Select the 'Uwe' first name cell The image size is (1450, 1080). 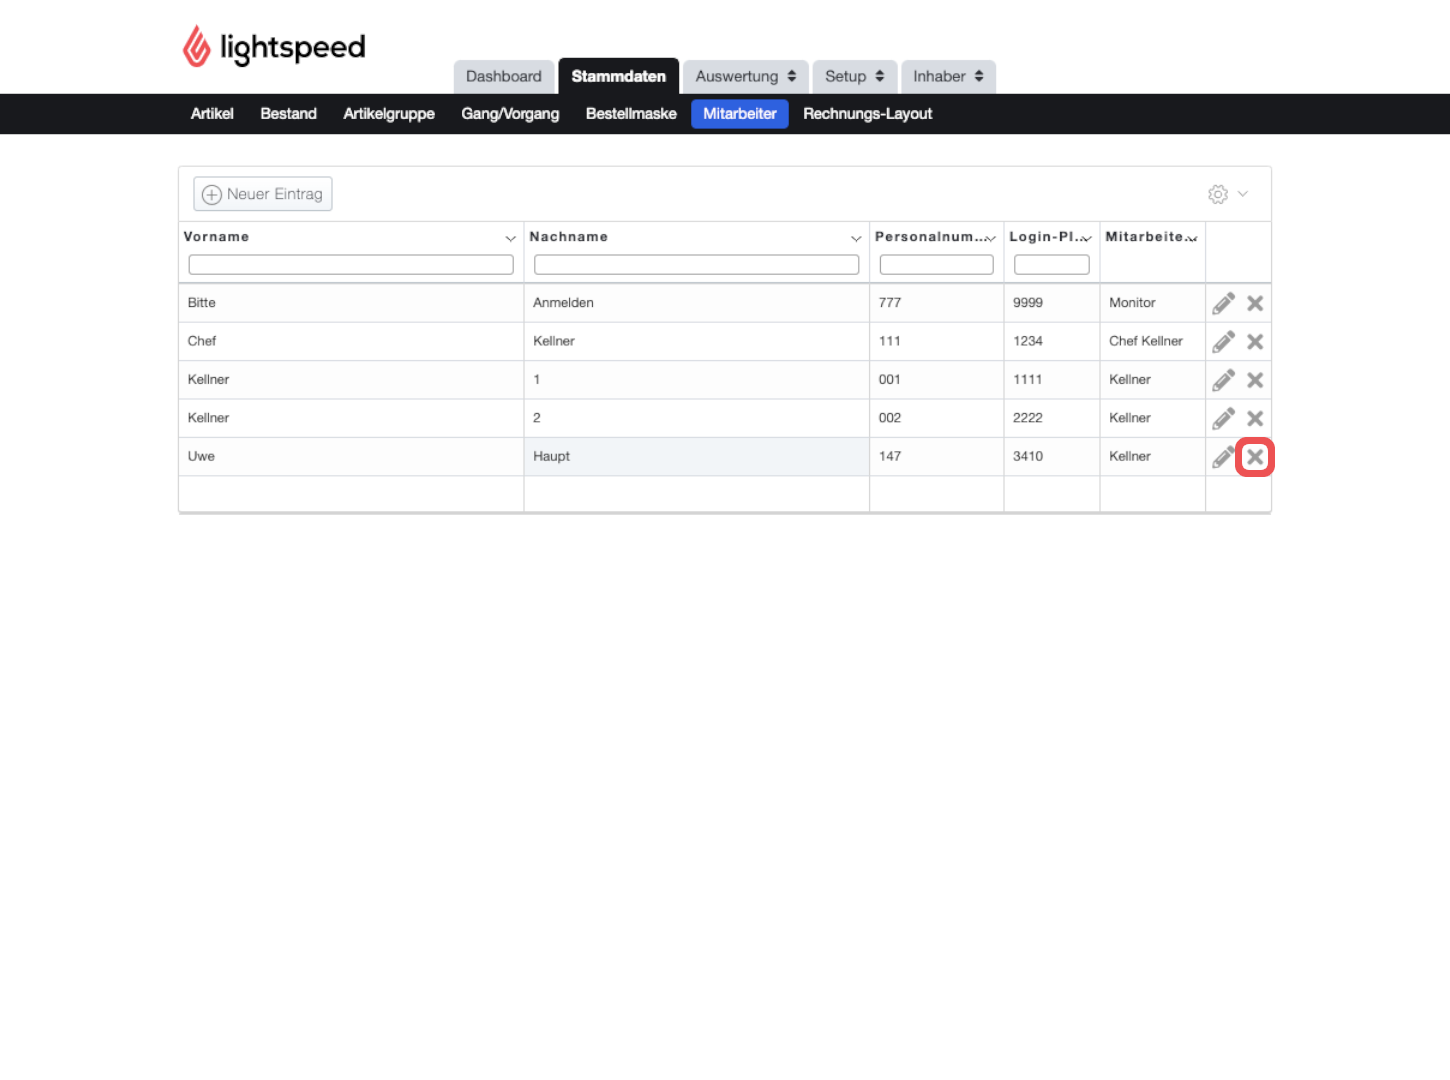pyautogui.click(x=351, y=456)
